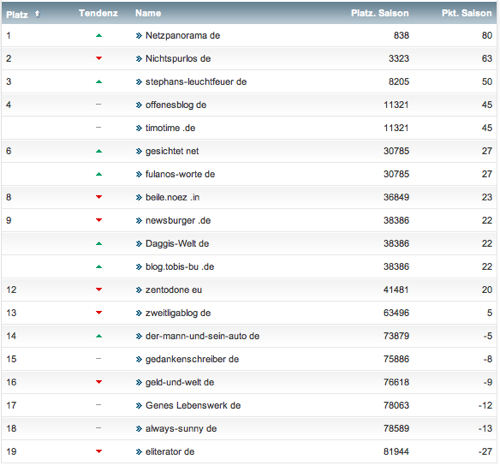
Task: Click neutral dash icon in always-sunny row
Action: 98,428
